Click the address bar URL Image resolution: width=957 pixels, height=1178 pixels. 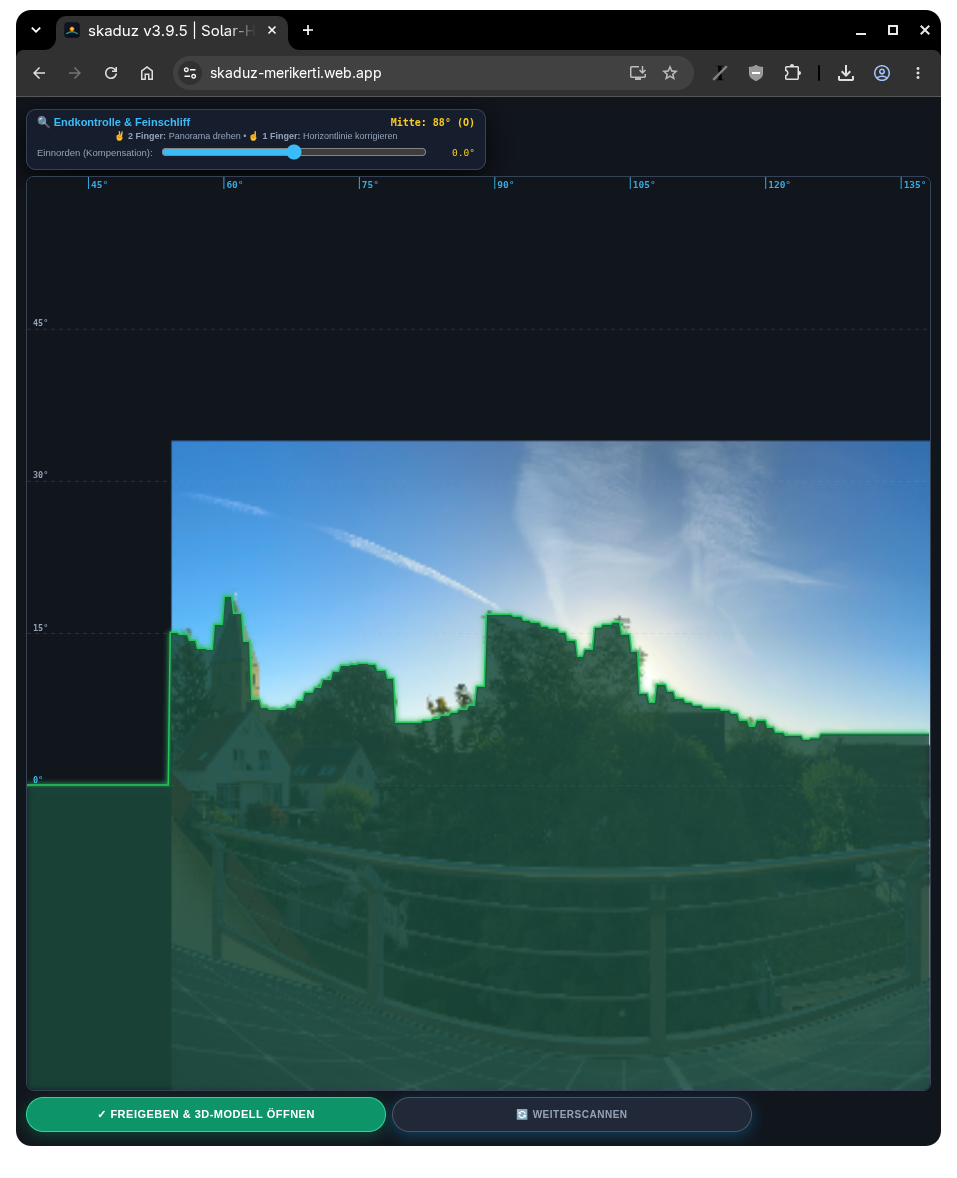(295, 73)
